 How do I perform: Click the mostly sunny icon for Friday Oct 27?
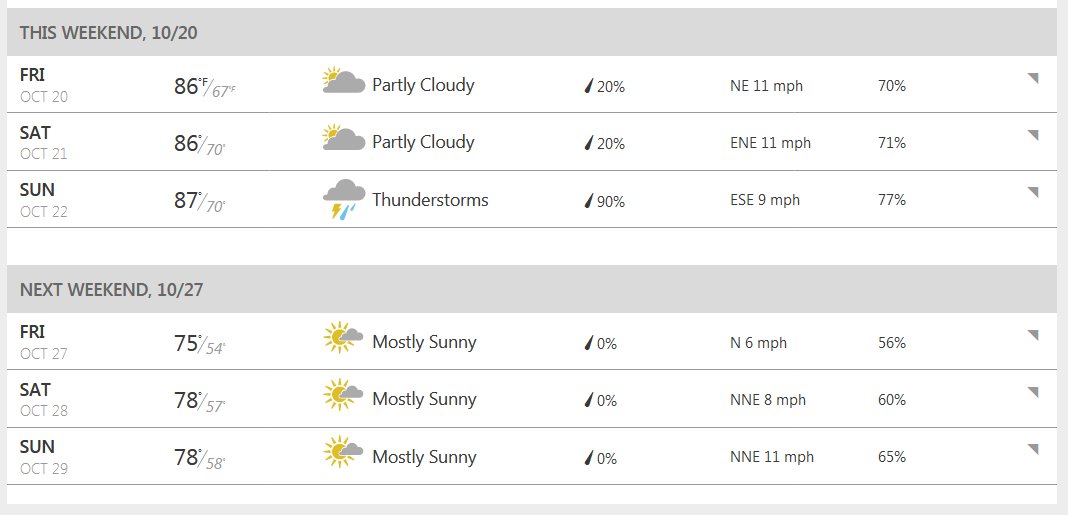(x=343, y=337)
